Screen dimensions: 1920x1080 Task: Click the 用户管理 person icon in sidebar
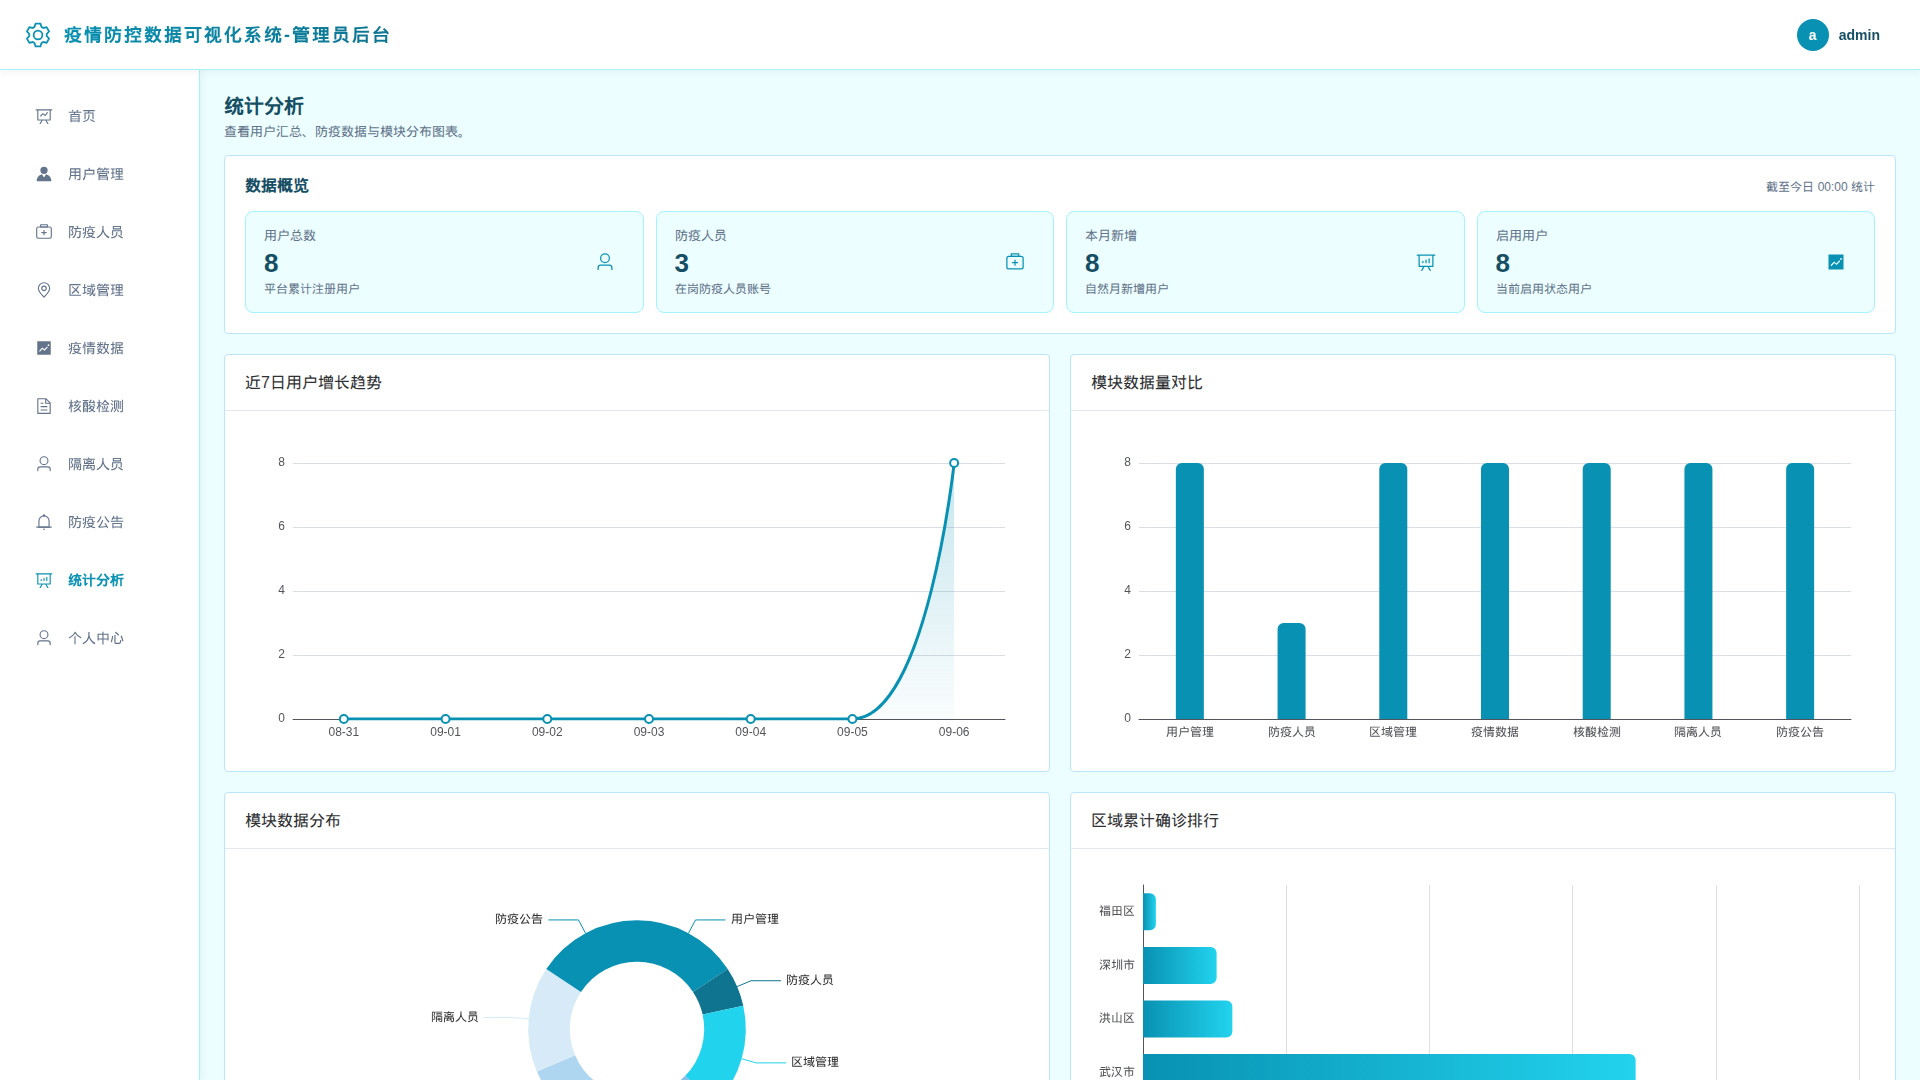(x=44, y=174)
